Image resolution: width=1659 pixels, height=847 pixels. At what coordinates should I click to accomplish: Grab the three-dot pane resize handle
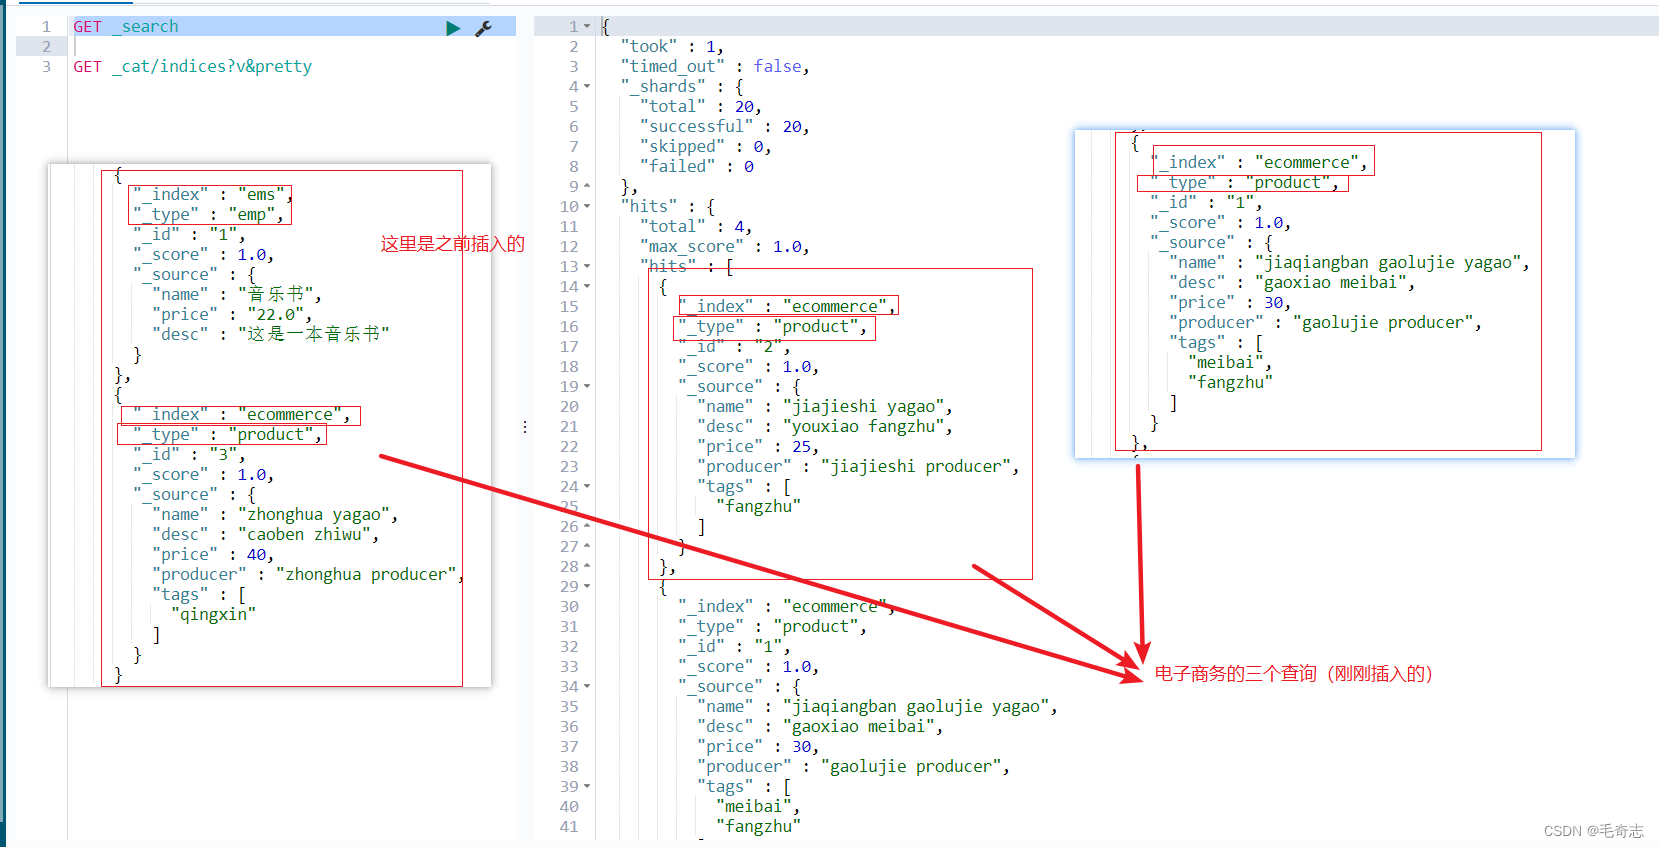pyautogui.click(x=525, y=427)
